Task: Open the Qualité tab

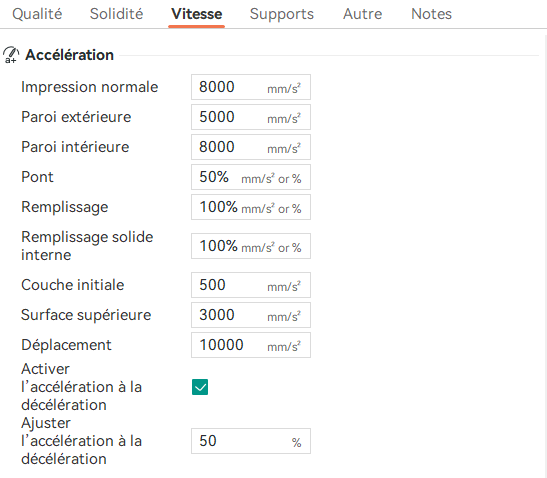Action: tap(37, 14)
